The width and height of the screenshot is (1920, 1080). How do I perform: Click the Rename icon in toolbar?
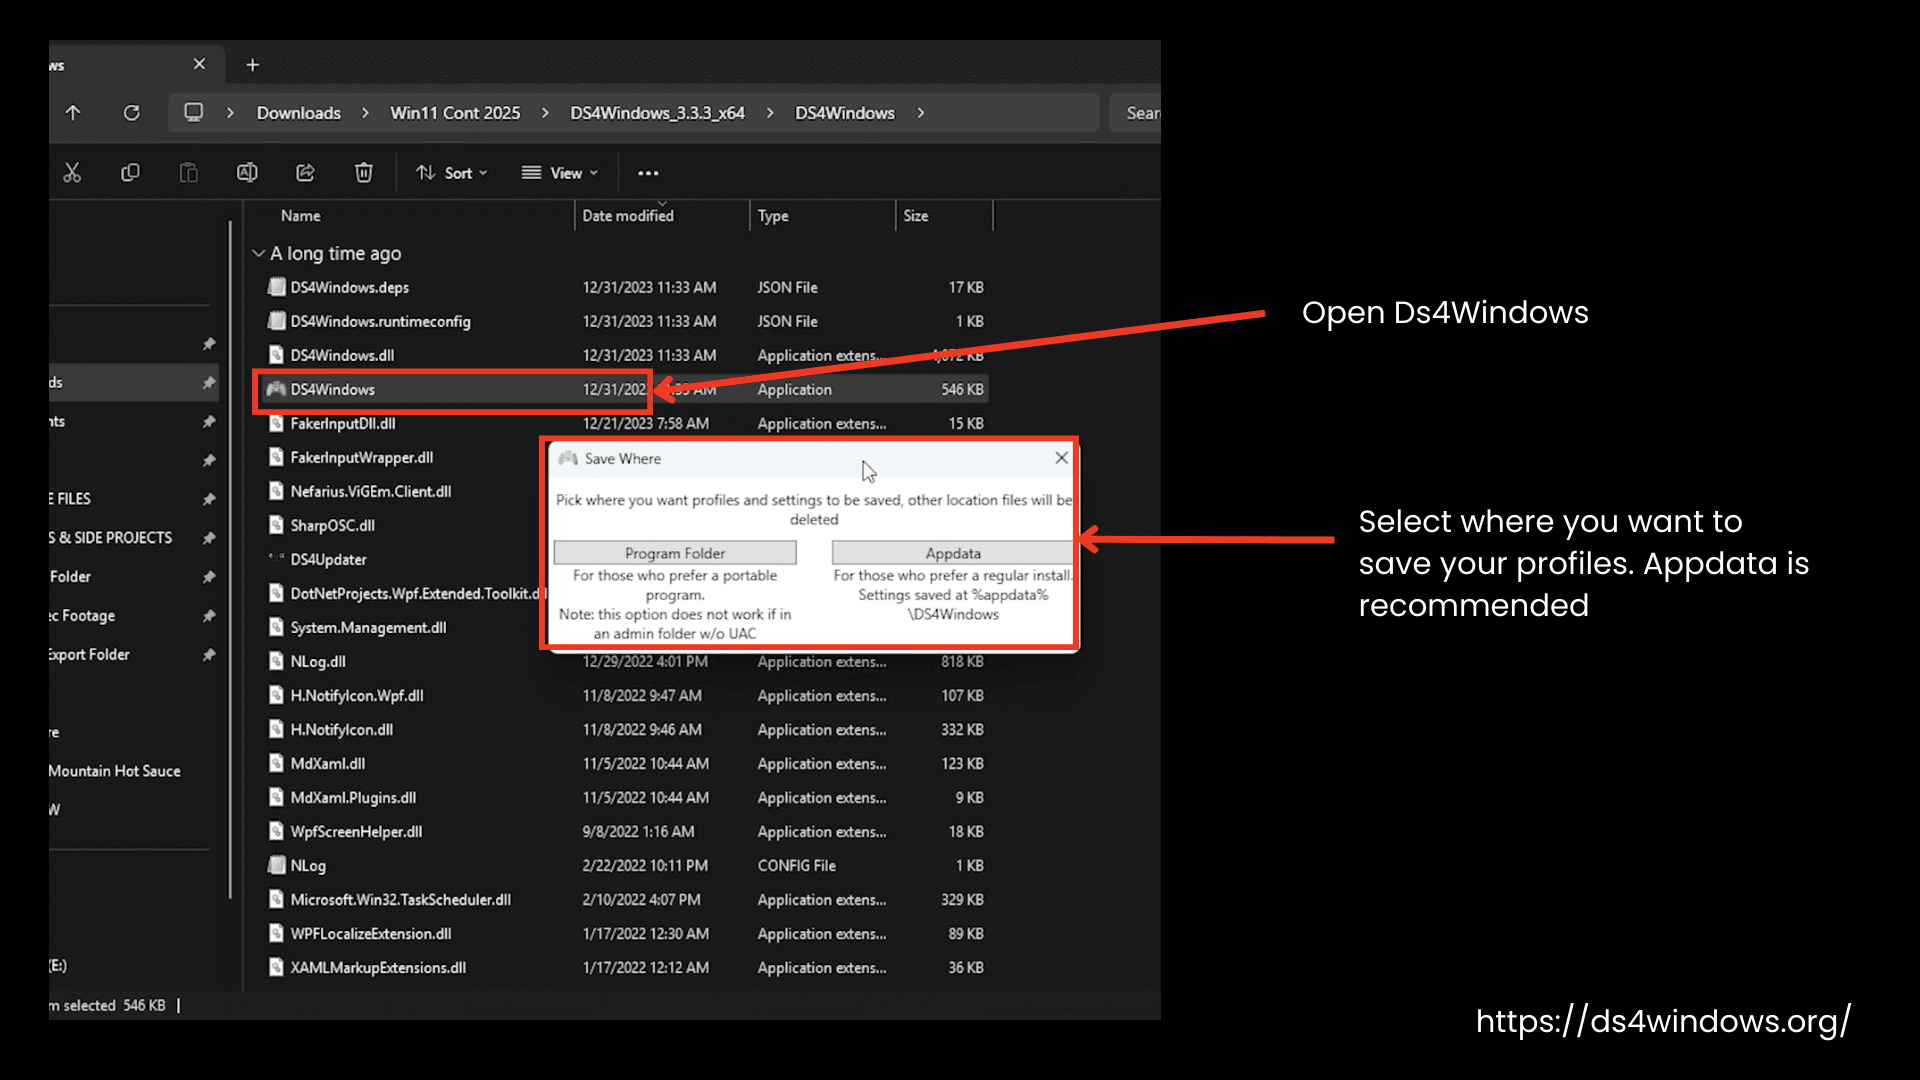247,173
